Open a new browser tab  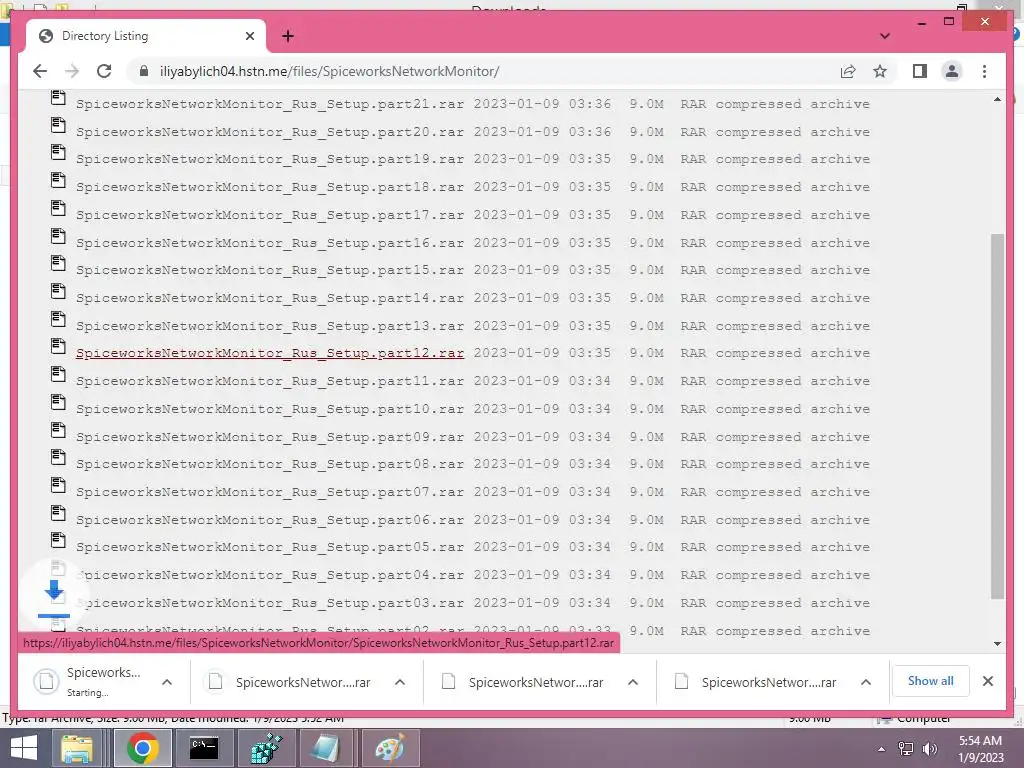287,36
